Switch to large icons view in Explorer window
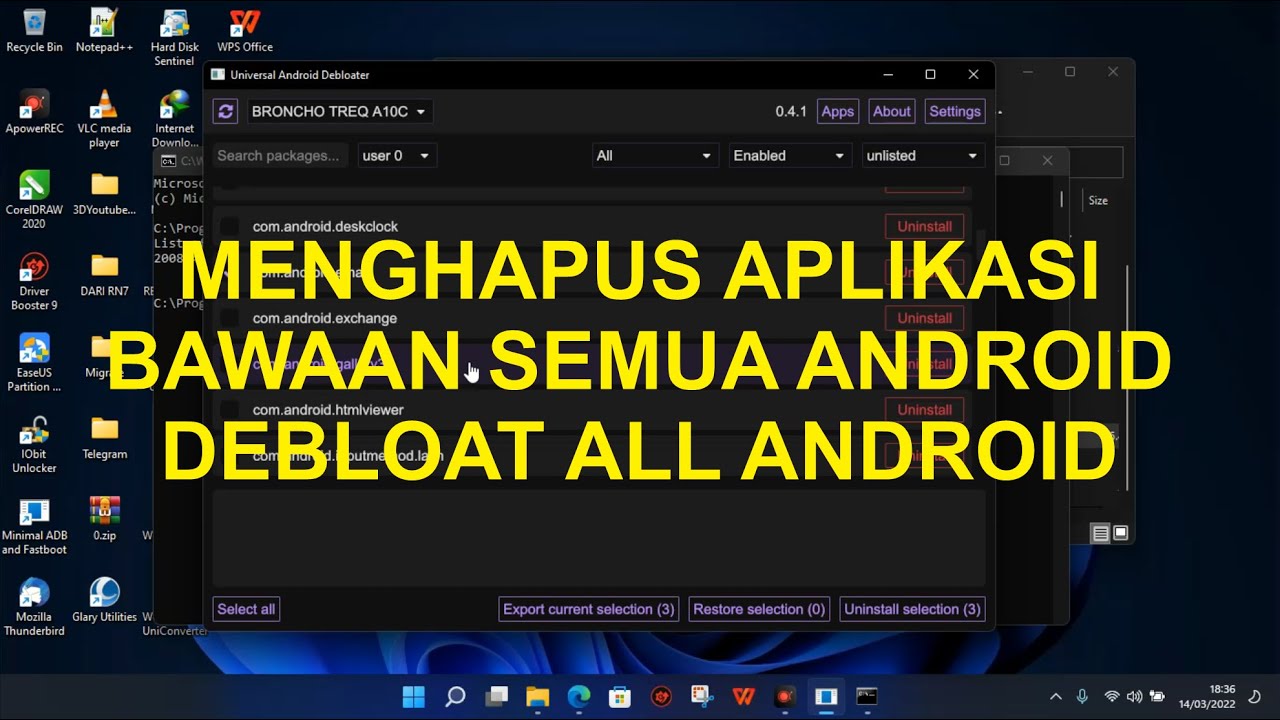This screenshot has height=720, width=1280. [1121, 533]
